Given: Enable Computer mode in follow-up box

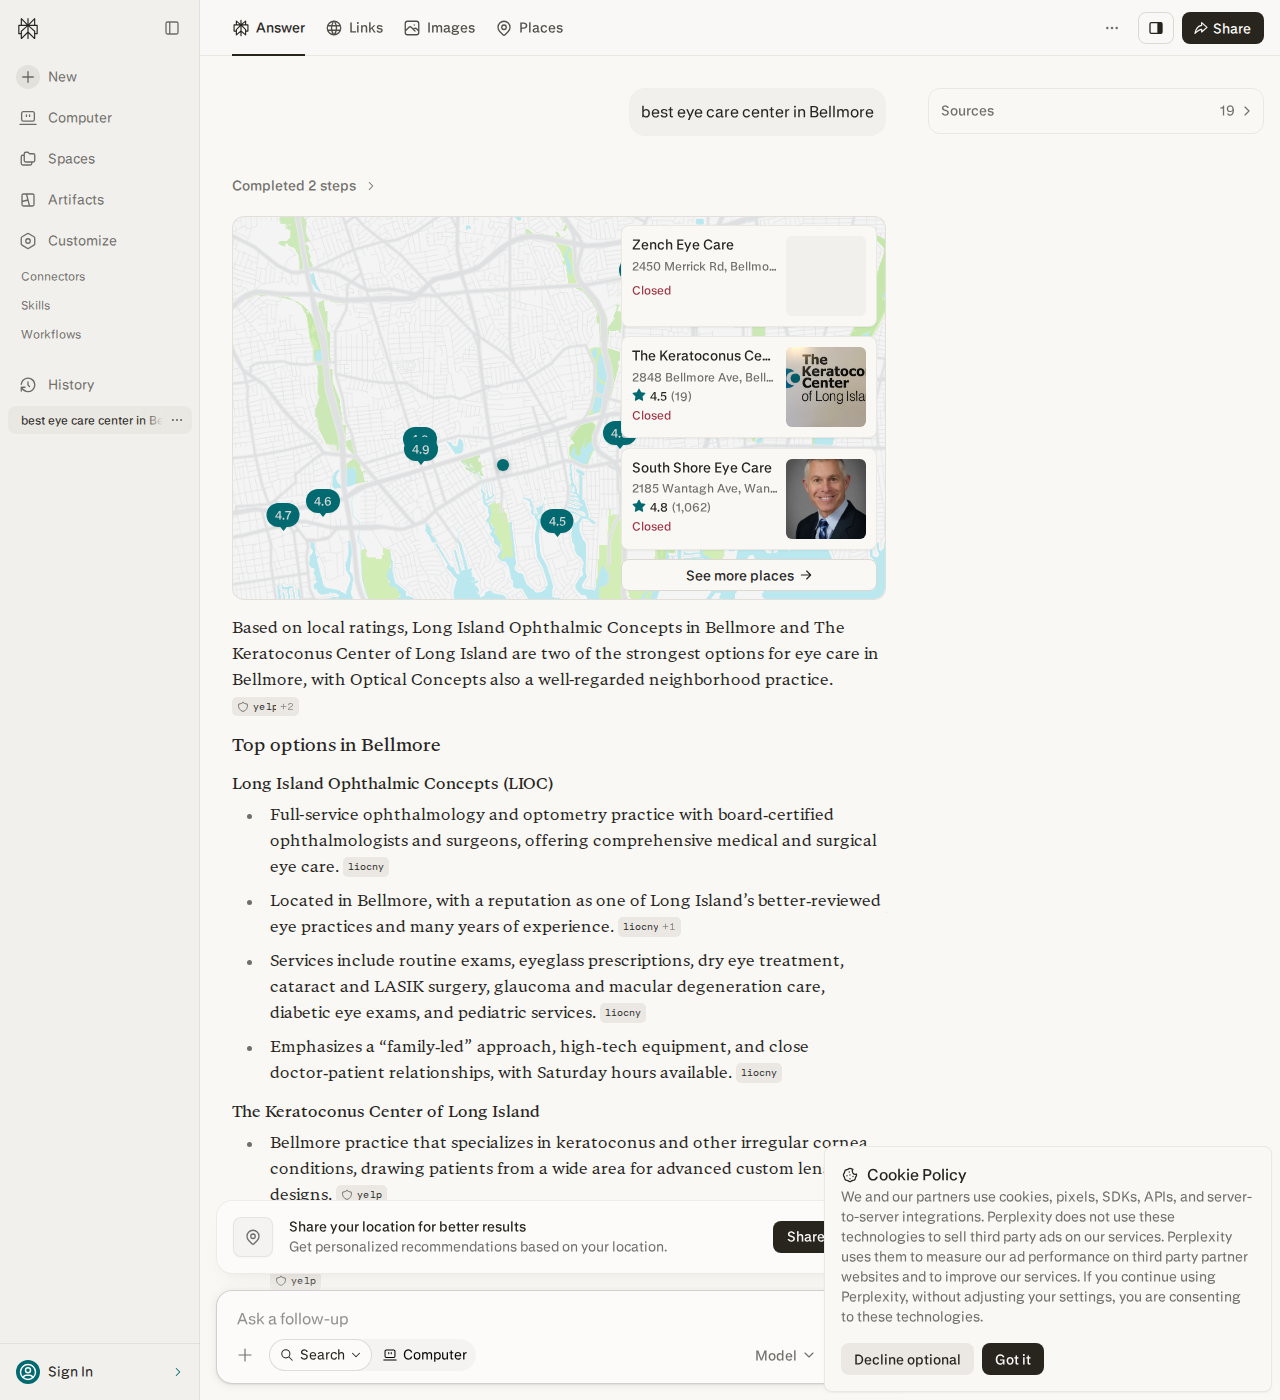Looking at the screenshot, I should coord(425,1355).
